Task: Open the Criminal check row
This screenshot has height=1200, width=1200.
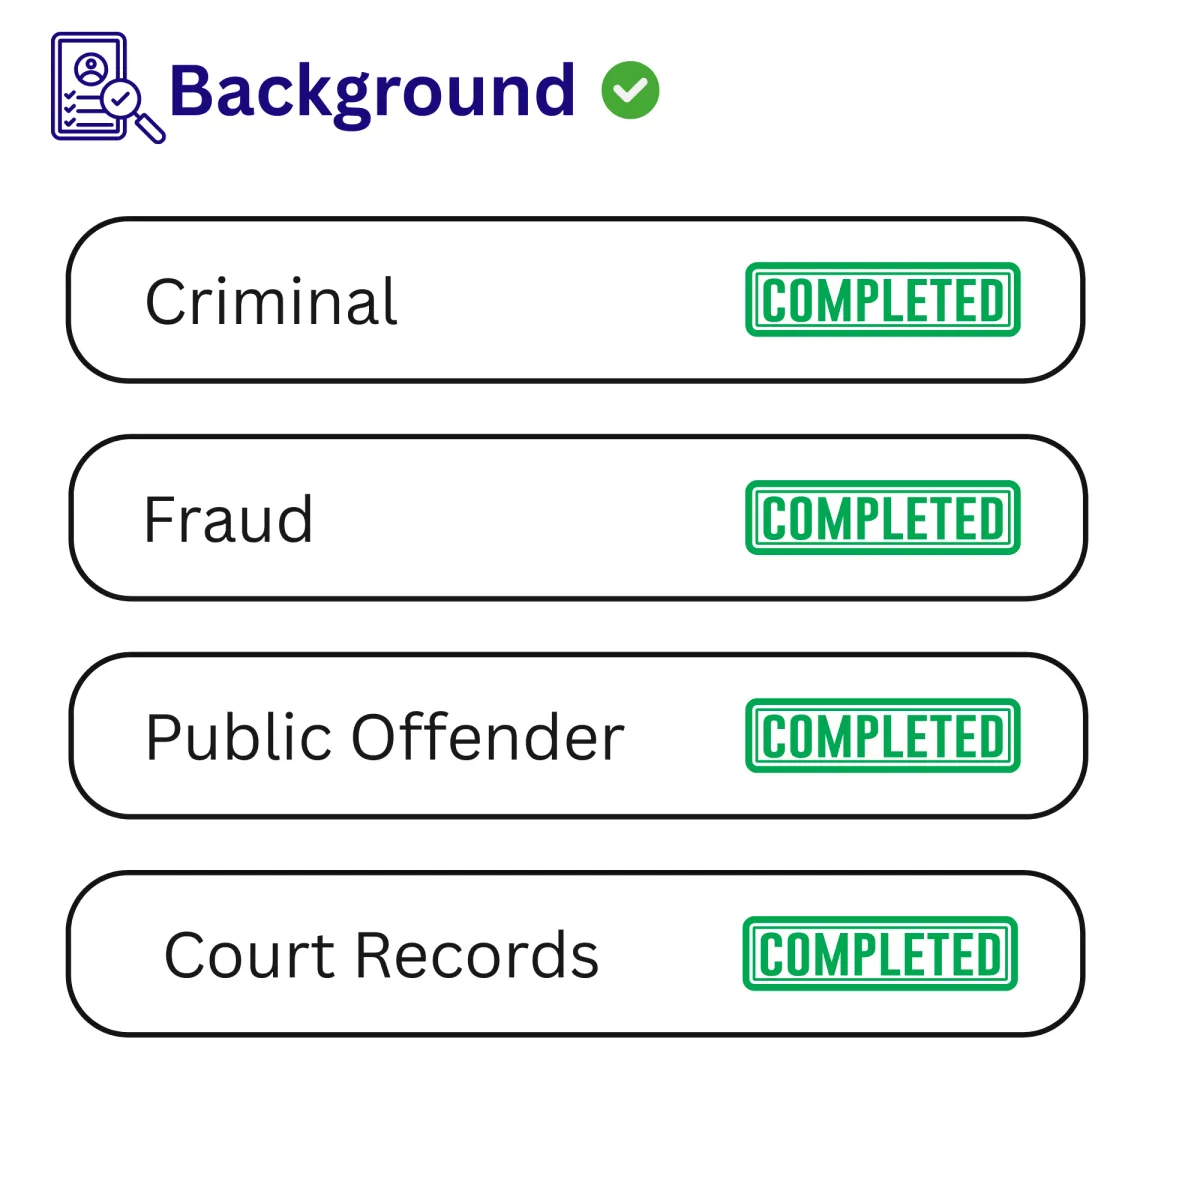Action: pyautogui.click(x=576, y=300)
